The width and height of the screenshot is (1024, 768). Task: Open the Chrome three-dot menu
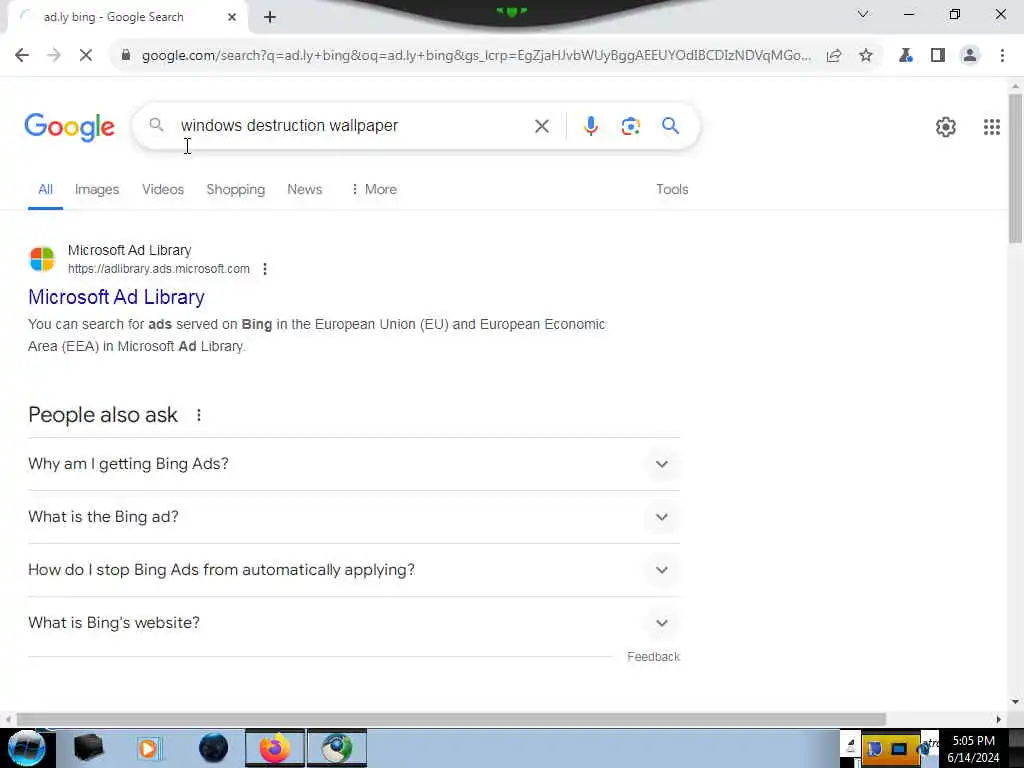pyautogui.click(x=1002, y=56)
